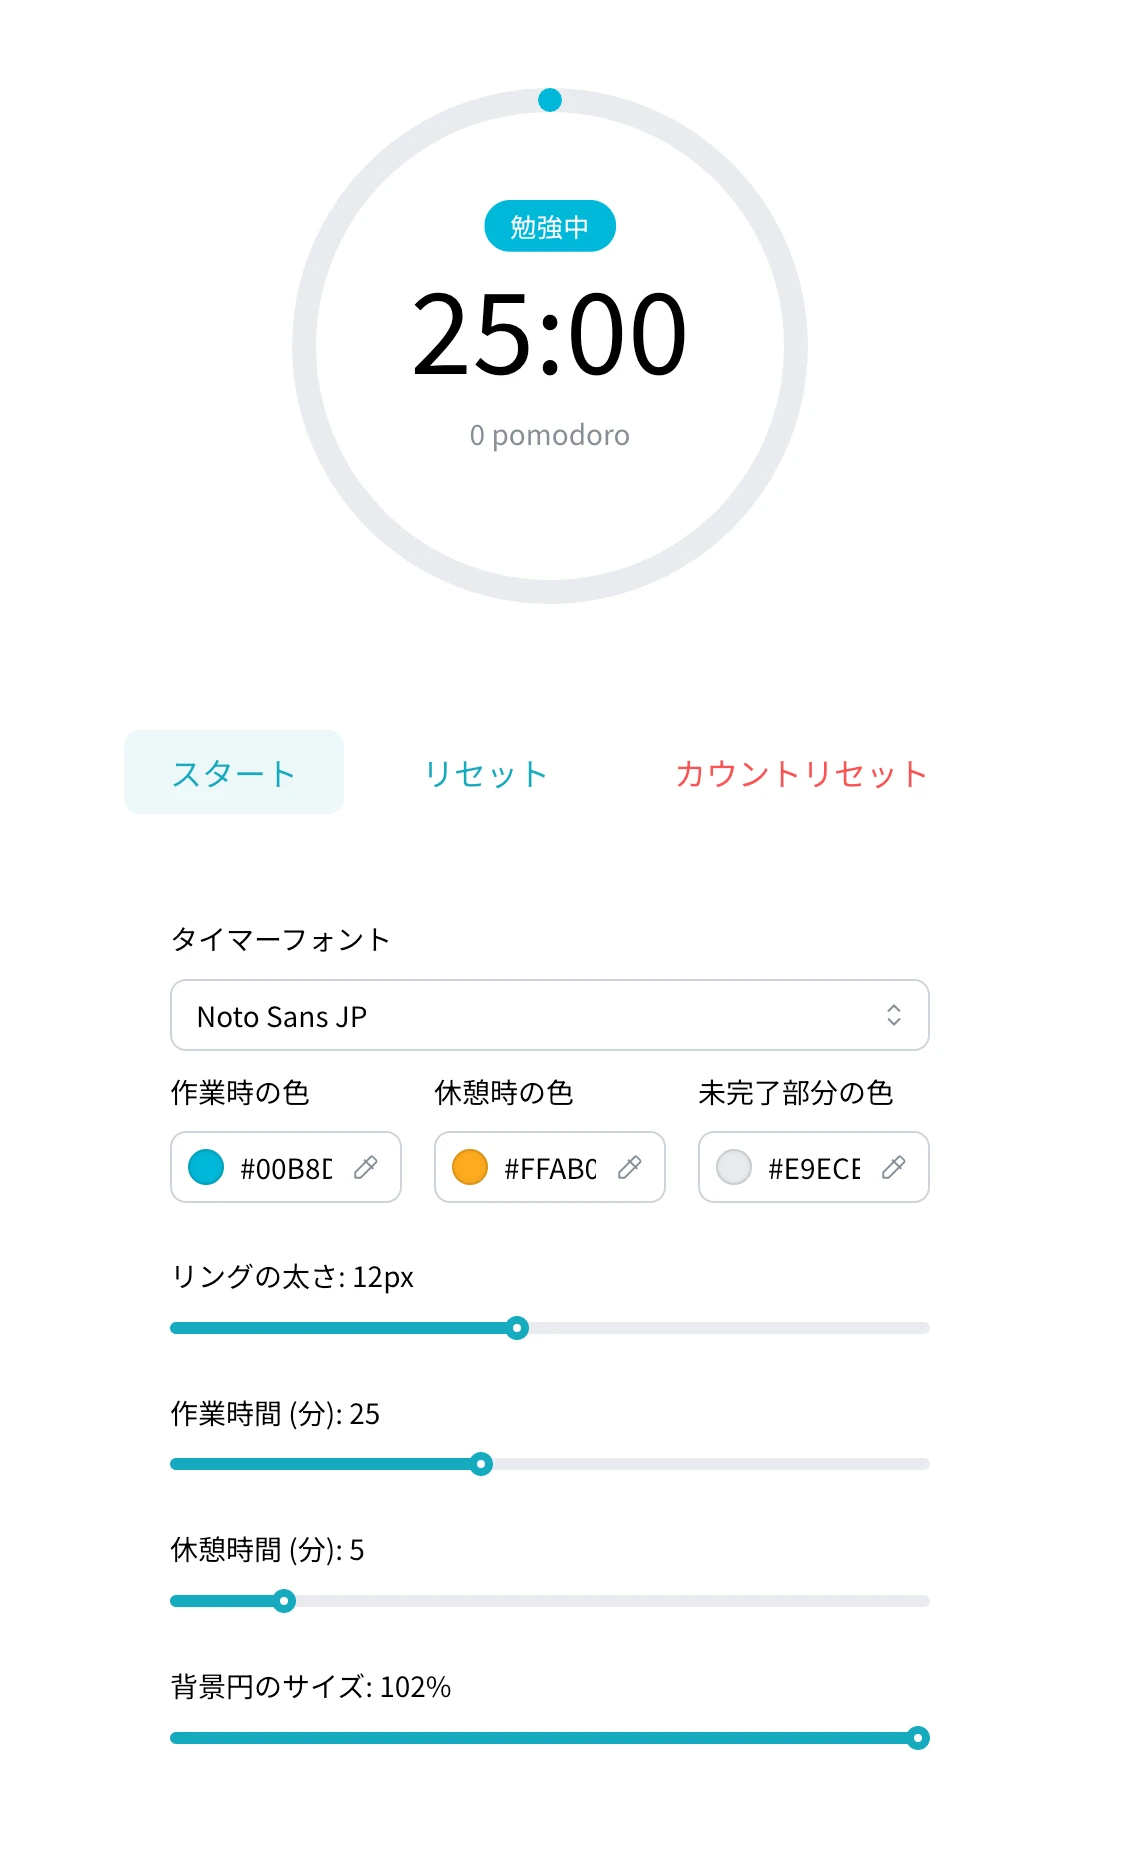Click the eyedropper icon for 未完了部分の色
1140x1870 pixels.
894,1167
